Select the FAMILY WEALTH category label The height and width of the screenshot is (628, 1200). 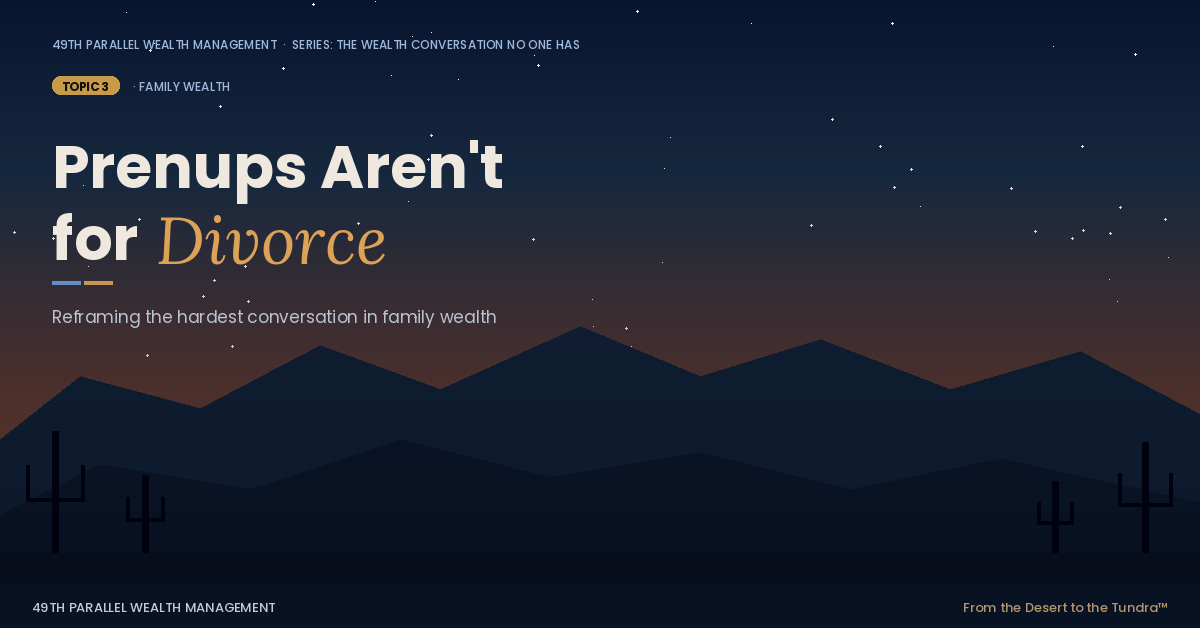coord(184,87)
